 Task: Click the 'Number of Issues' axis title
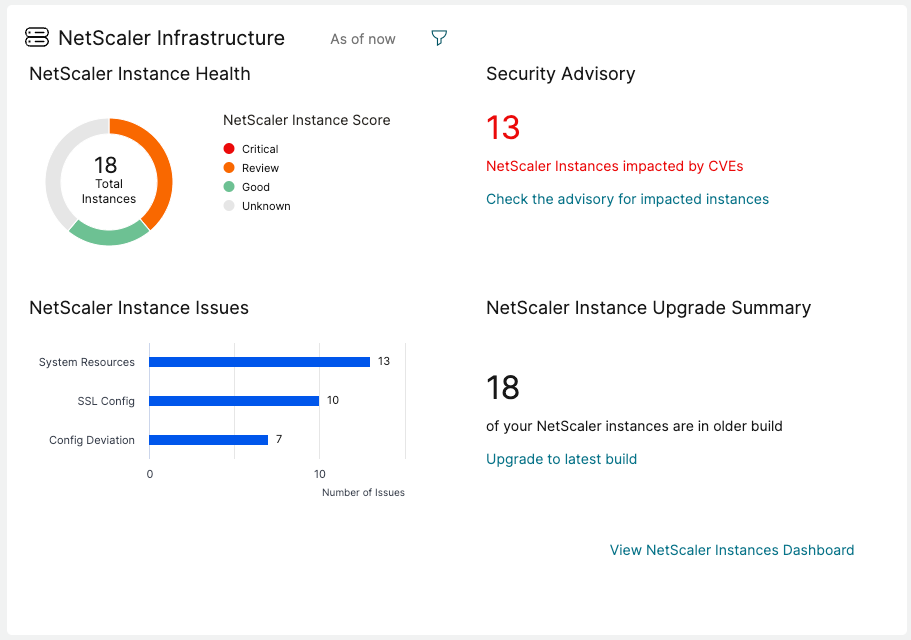pyautogui.click(x=363, y=492)
